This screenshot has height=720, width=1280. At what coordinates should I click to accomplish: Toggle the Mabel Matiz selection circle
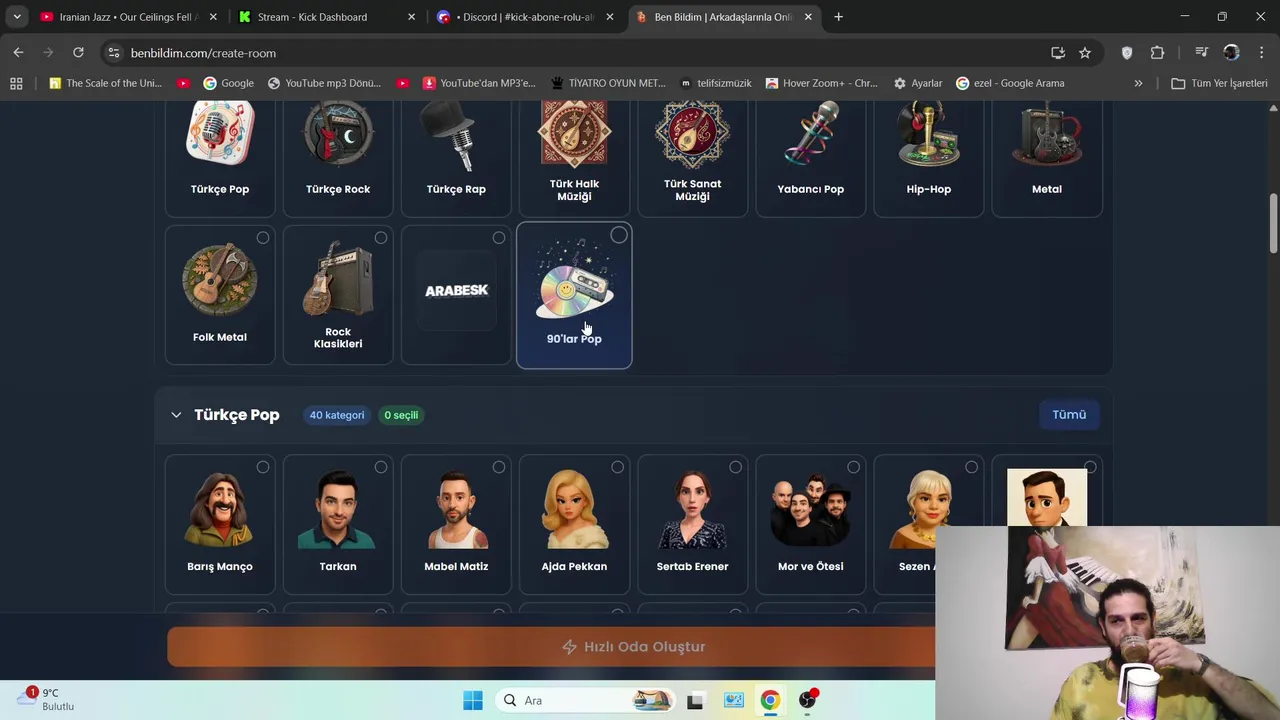tap(499, 467)
